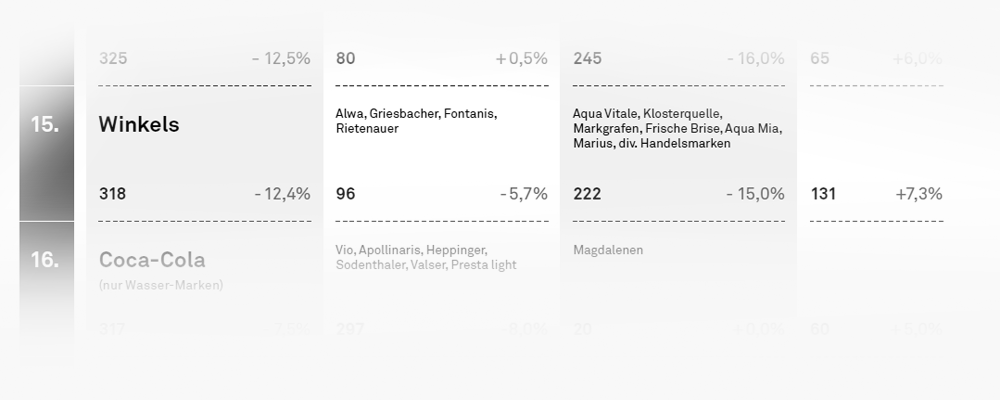Click the value 245 in top row

[587, 59]
